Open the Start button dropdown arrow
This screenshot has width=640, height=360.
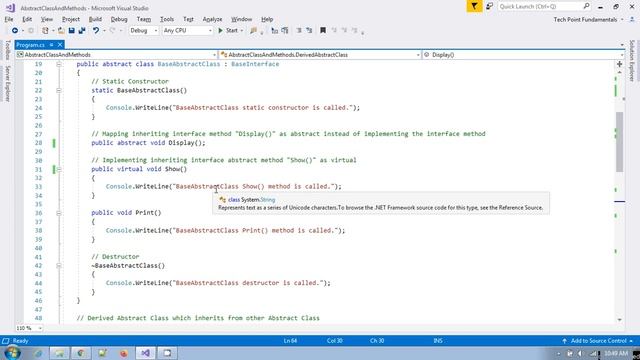coord(242,31)
